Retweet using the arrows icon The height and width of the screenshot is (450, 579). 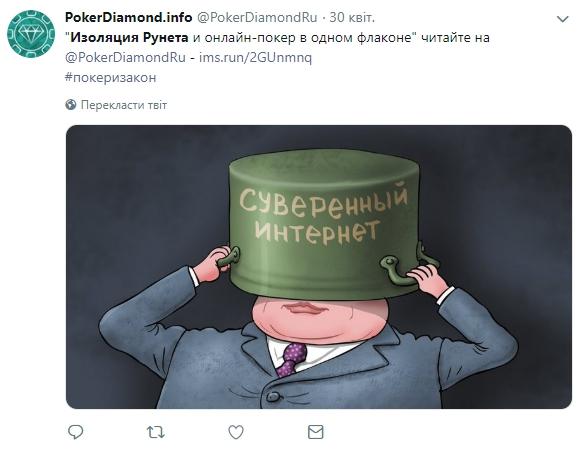tap(156, 432)
